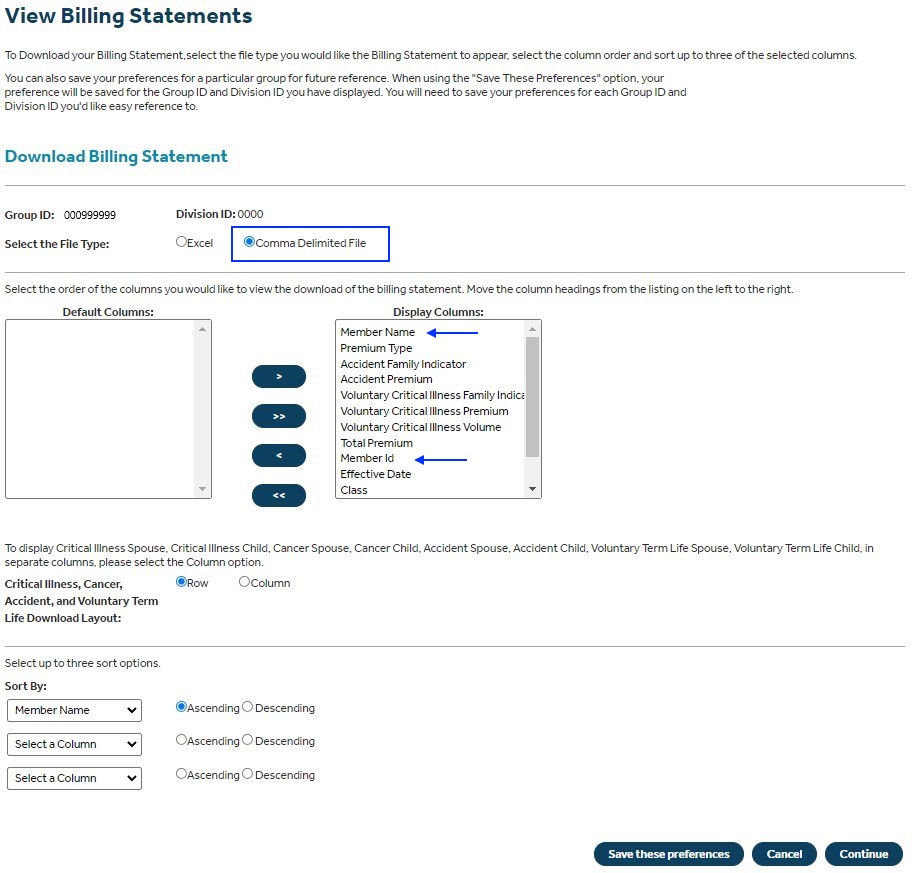
Task: Click Display Columns scrollbar up arrow
Action: (x=532, y=329)
